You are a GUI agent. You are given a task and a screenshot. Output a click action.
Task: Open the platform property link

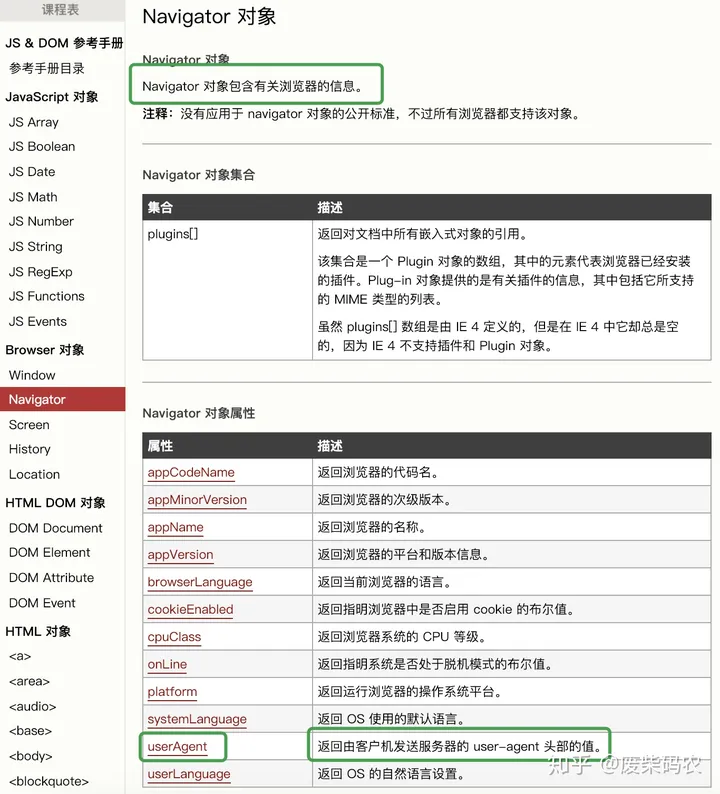[x=172, y=691]
